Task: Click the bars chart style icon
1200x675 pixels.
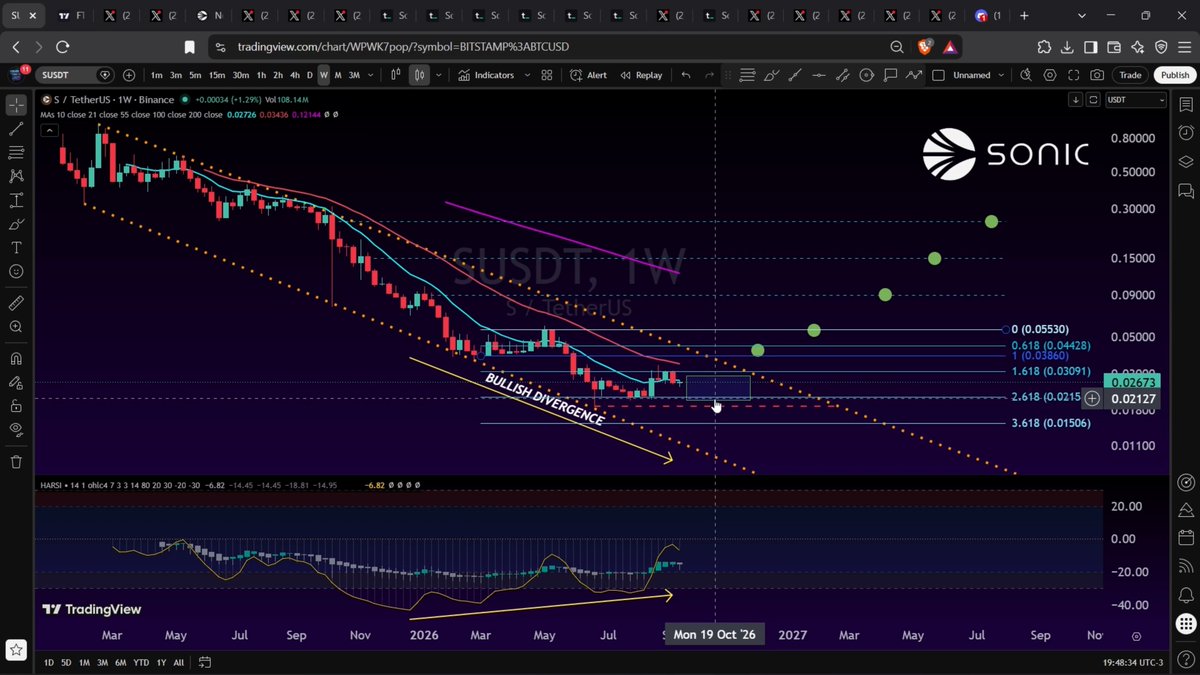Action: point(396,75)
